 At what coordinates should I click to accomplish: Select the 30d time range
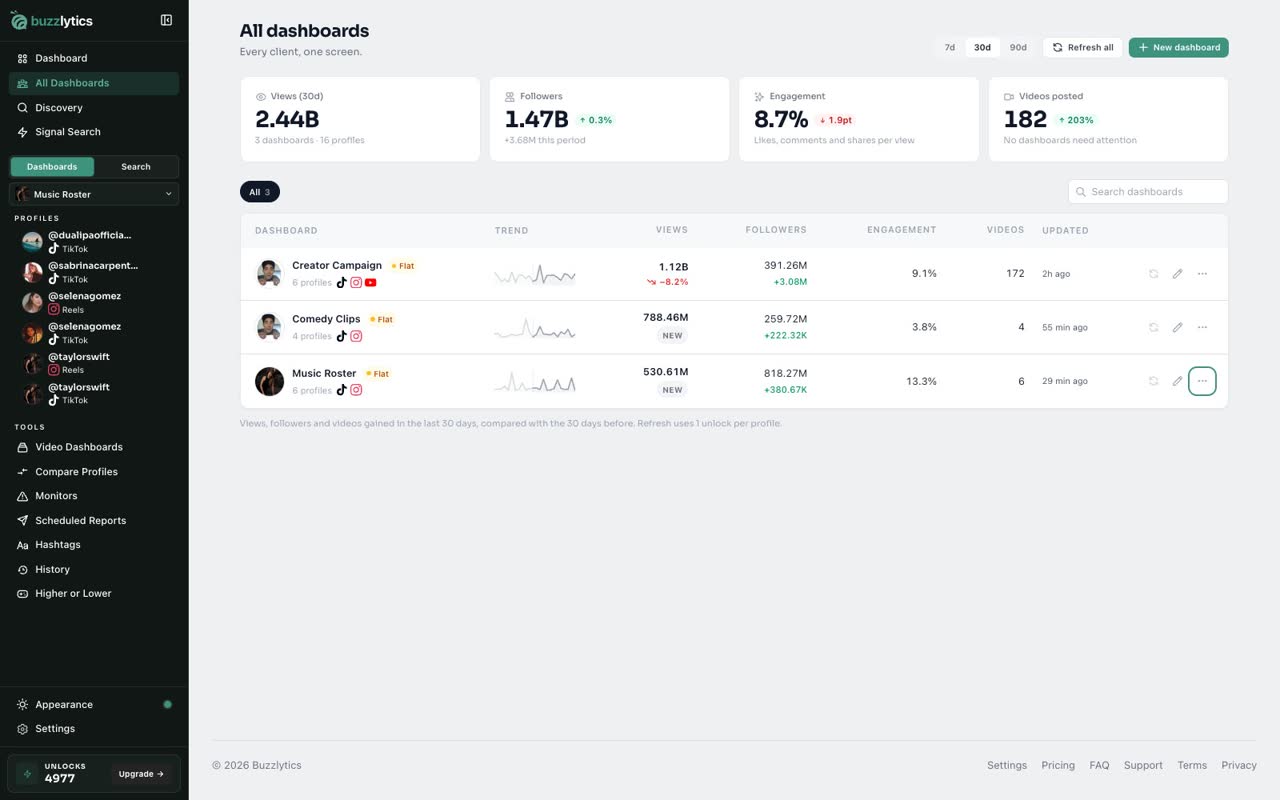click(982, 47)
